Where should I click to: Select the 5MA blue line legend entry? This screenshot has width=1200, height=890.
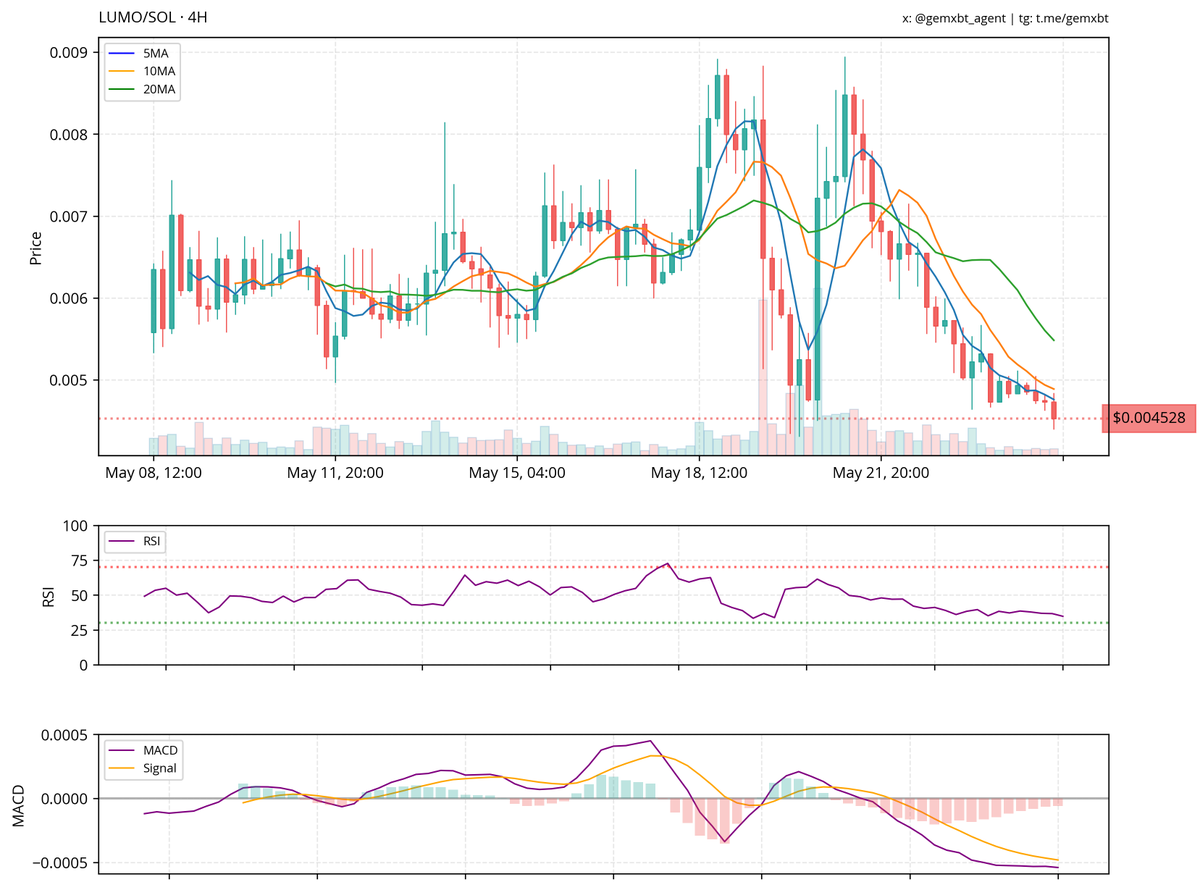tap(142, 52)
